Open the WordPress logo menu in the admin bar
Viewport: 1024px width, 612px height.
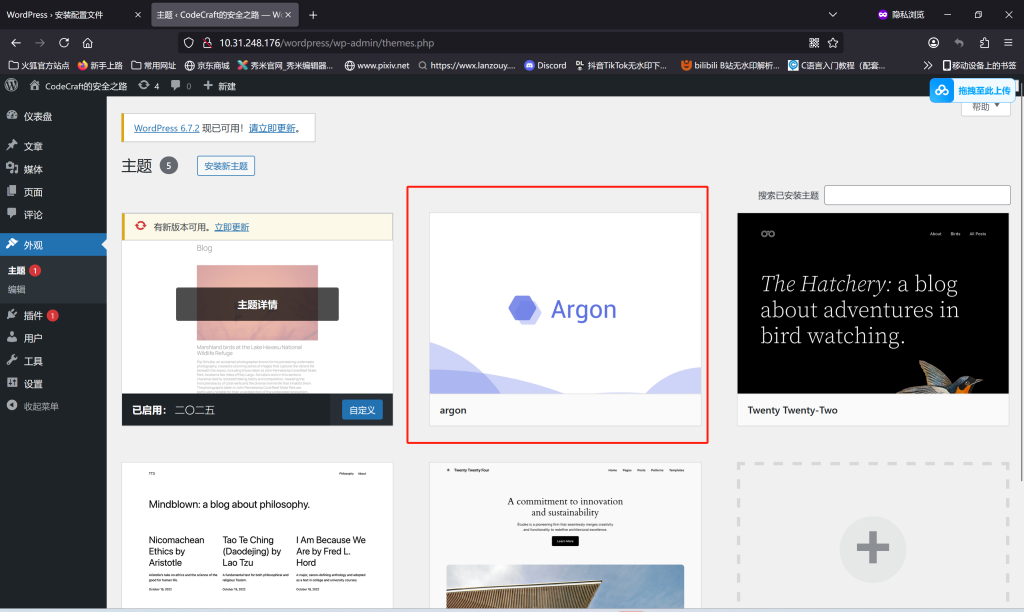tap(12, 86)
